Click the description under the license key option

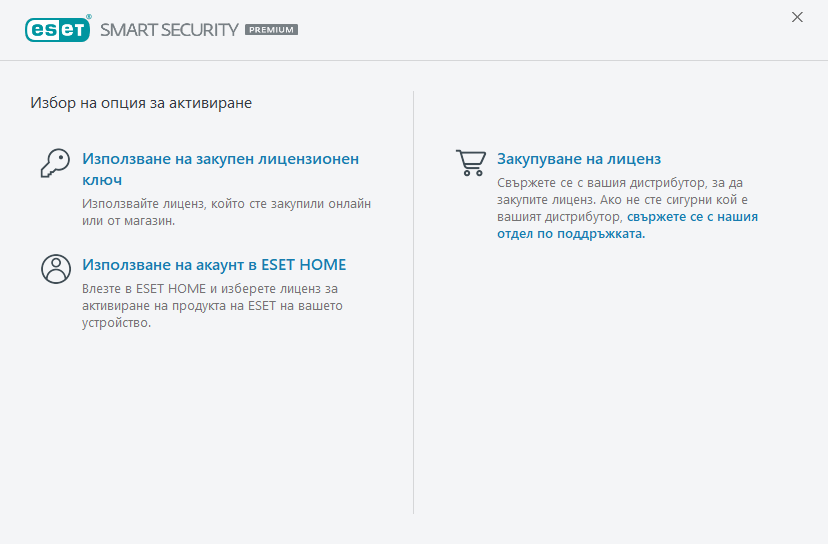coord(226,212)
